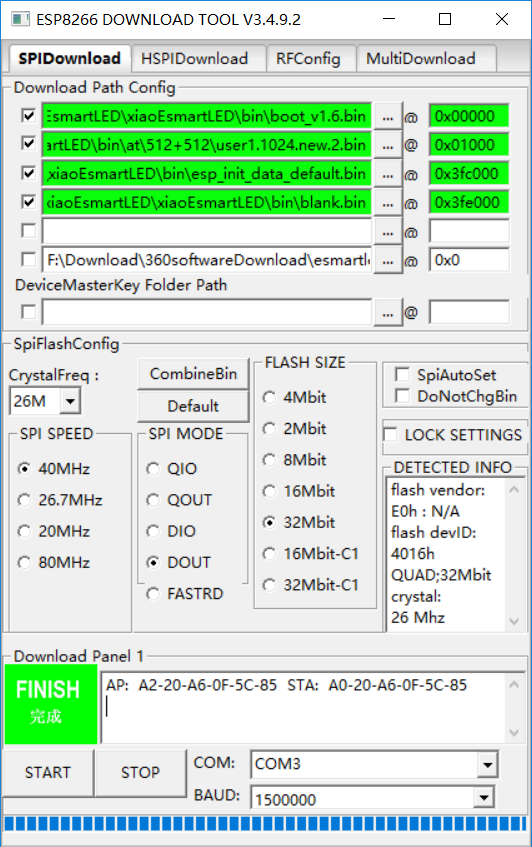532x847 pixels.
Task: Enable the SpiAutoSet checkbox
Action: pos(402,374)
